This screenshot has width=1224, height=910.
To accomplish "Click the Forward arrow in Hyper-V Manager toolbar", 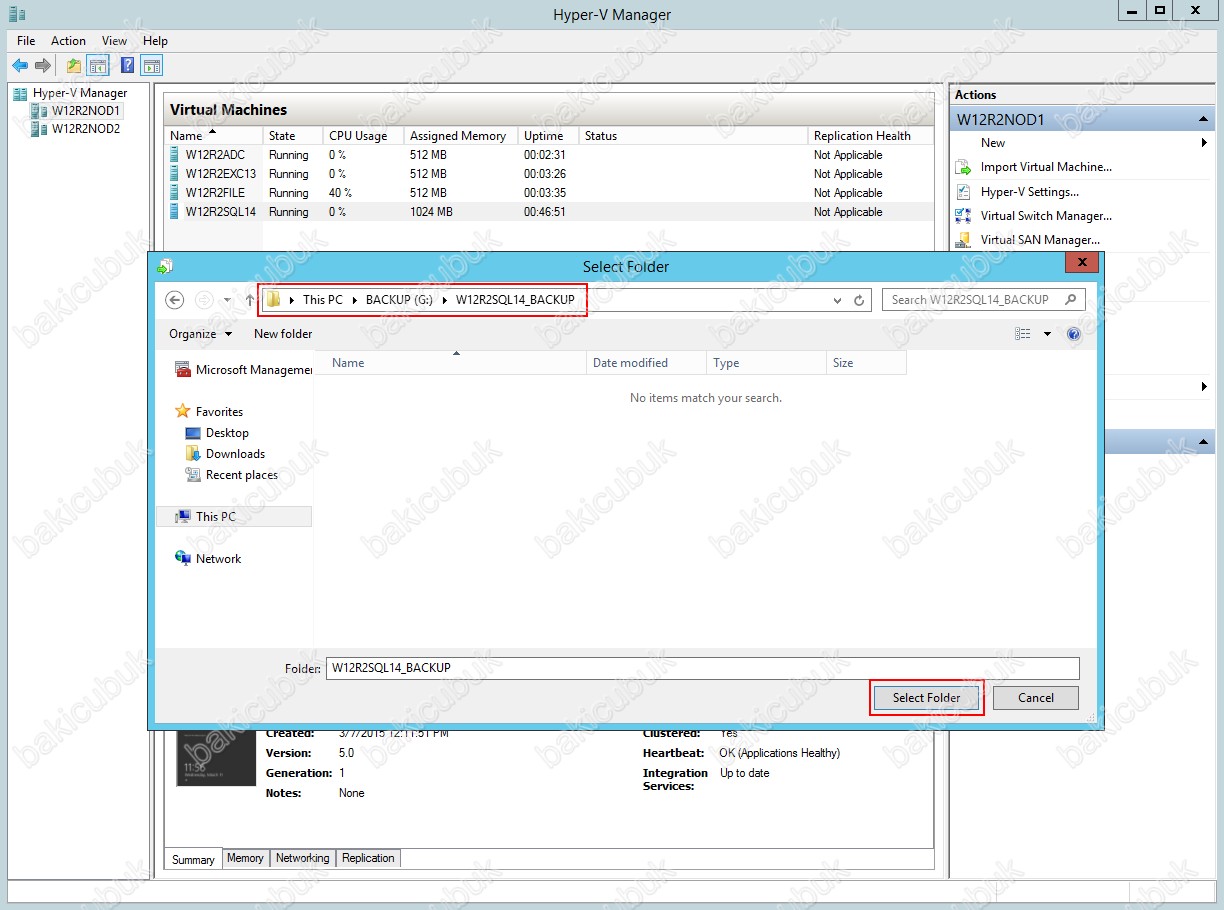I will point(43,66).
